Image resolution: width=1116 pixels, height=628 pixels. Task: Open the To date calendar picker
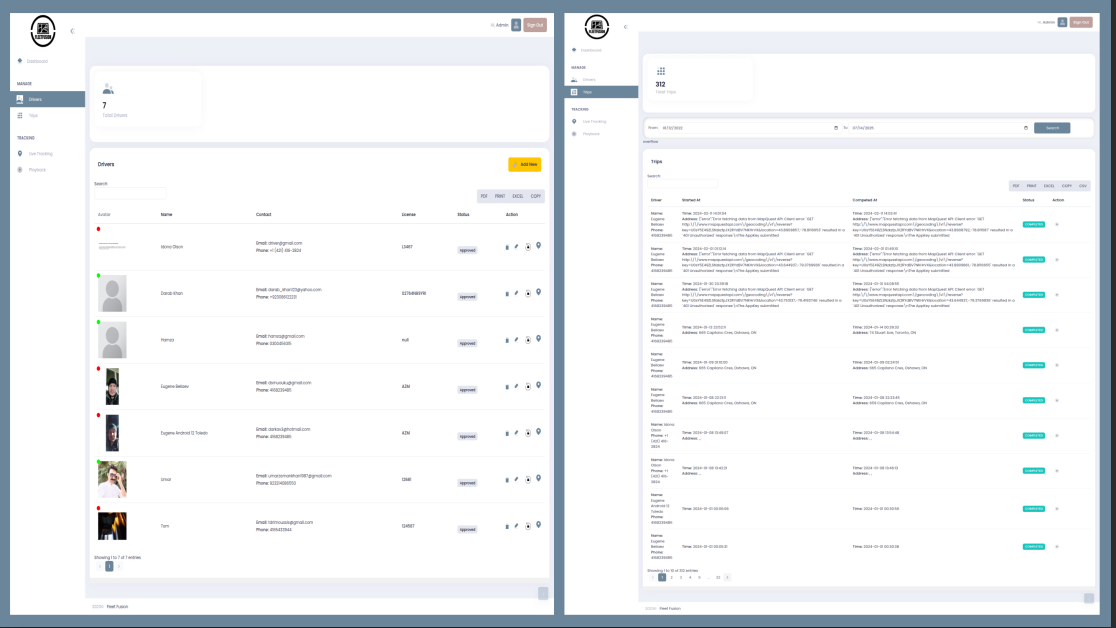click(1025, 128)
